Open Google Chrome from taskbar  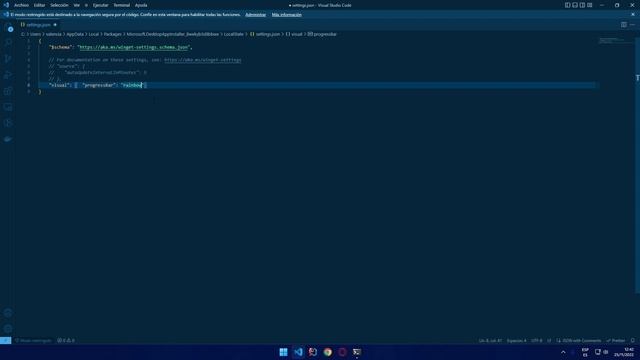(327, 352)
